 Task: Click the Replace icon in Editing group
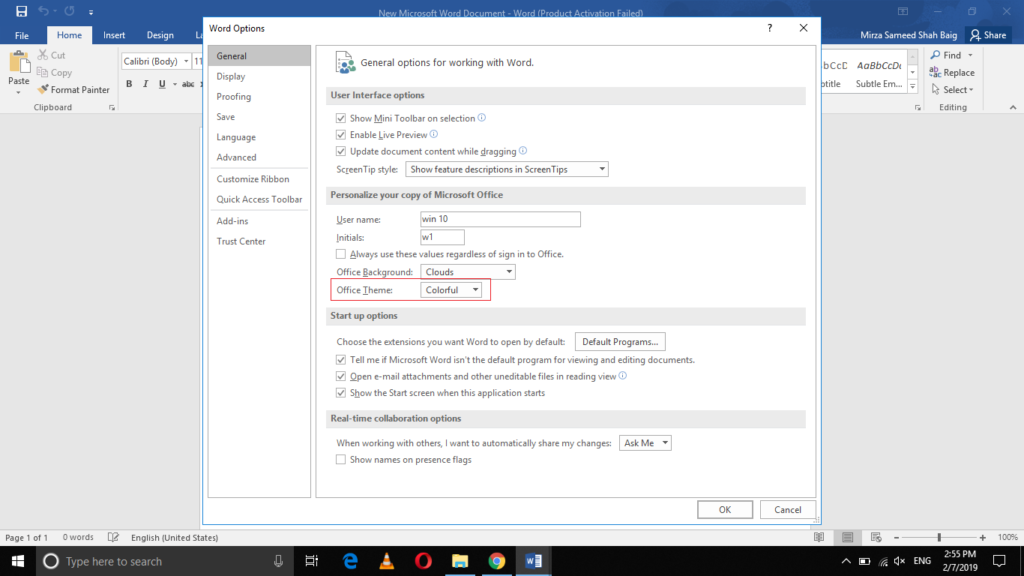(x=936, y=72)
